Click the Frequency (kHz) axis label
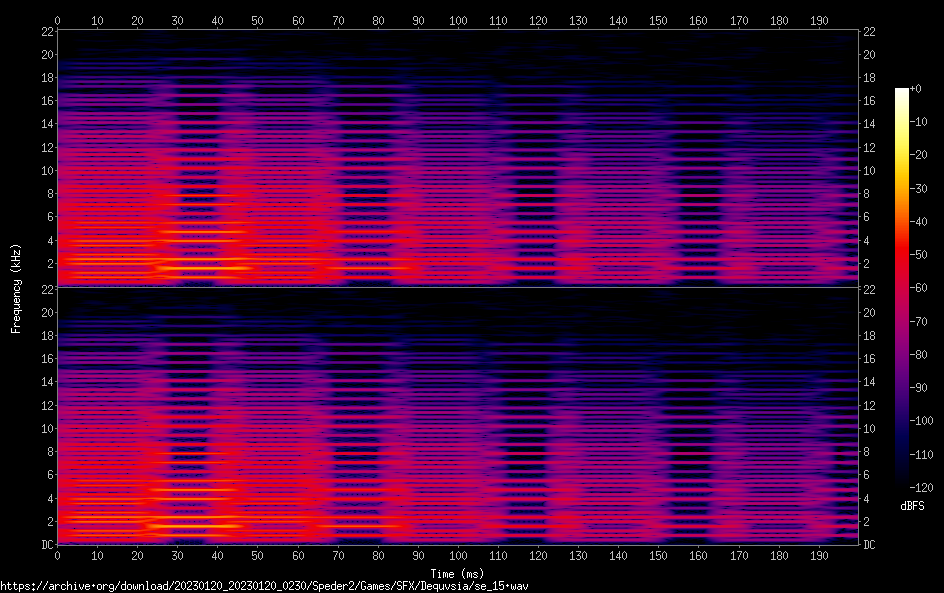 point(16,287)
